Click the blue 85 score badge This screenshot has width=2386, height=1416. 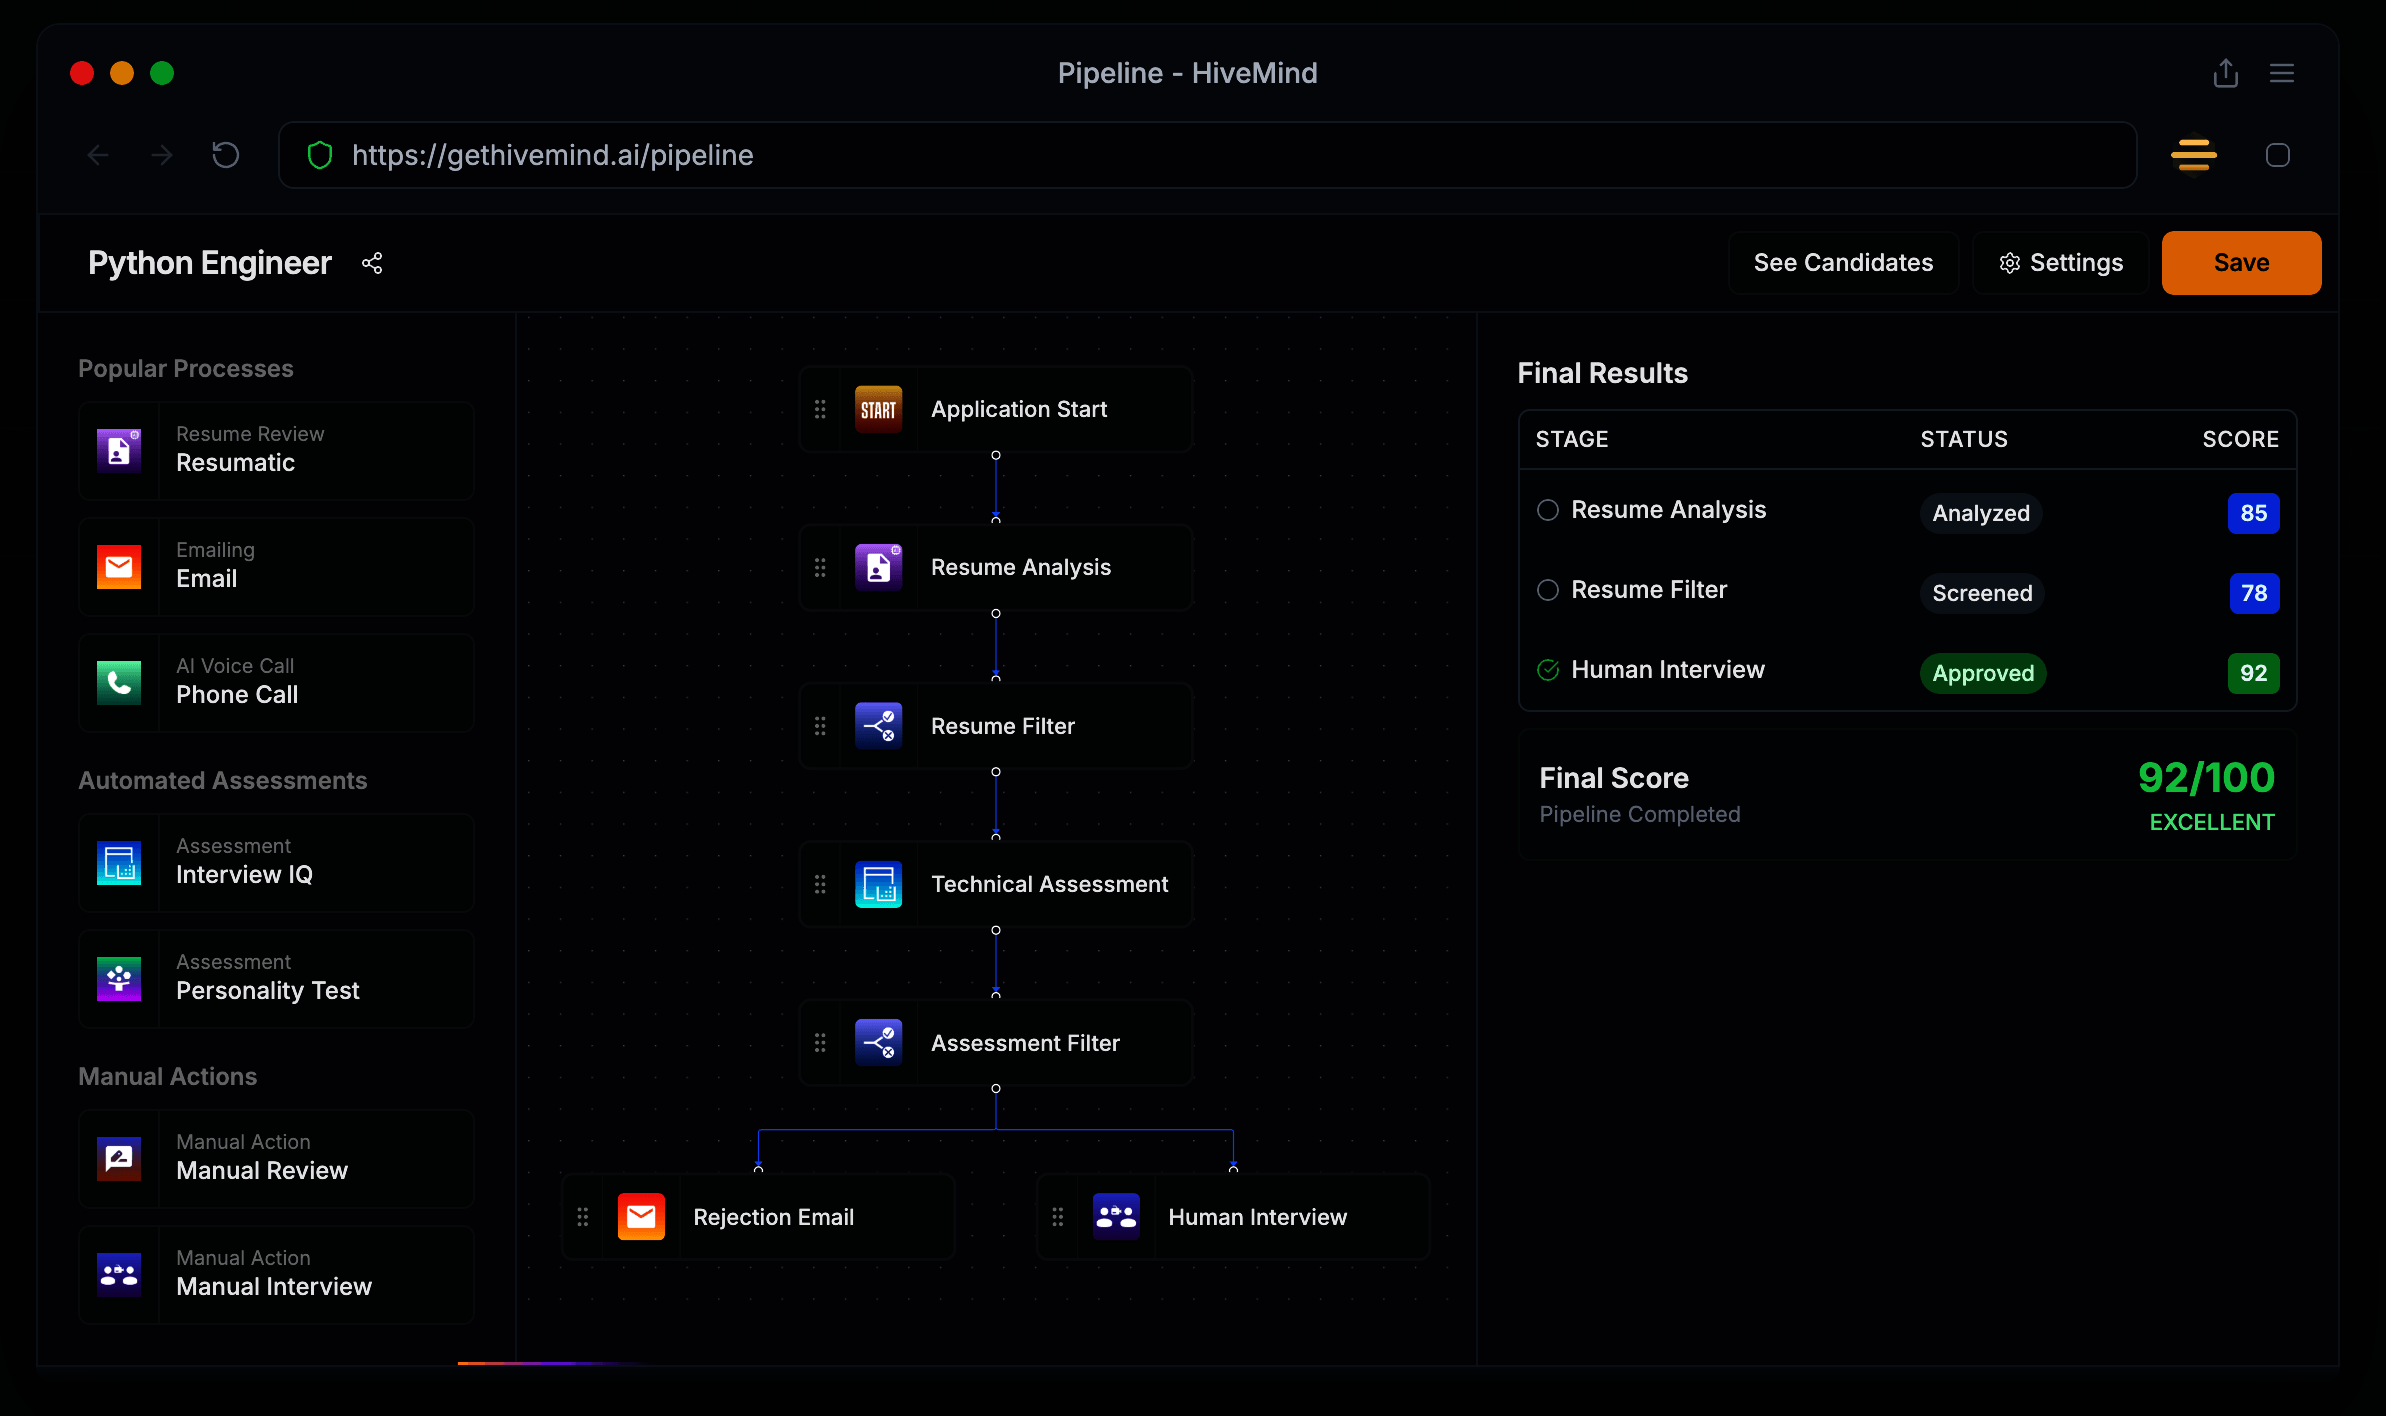[2253, 513]
